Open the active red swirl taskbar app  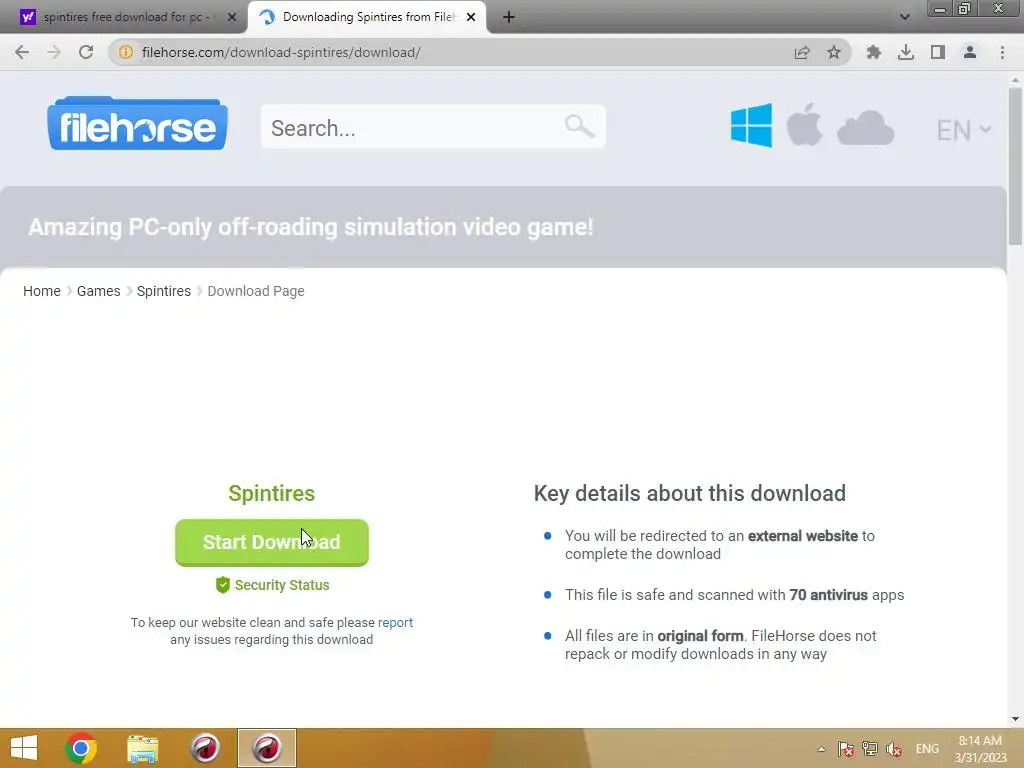(x=267, y=748)
